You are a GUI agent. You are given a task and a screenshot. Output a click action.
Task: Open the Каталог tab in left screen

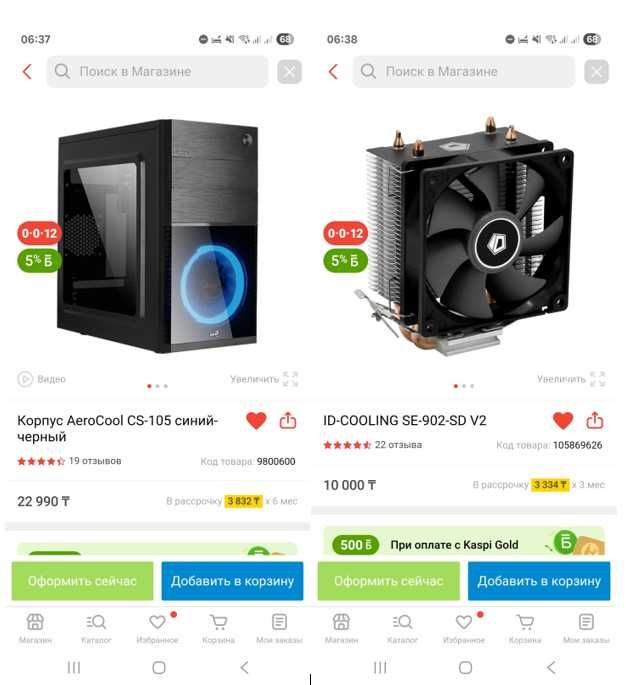click(96, 628)
